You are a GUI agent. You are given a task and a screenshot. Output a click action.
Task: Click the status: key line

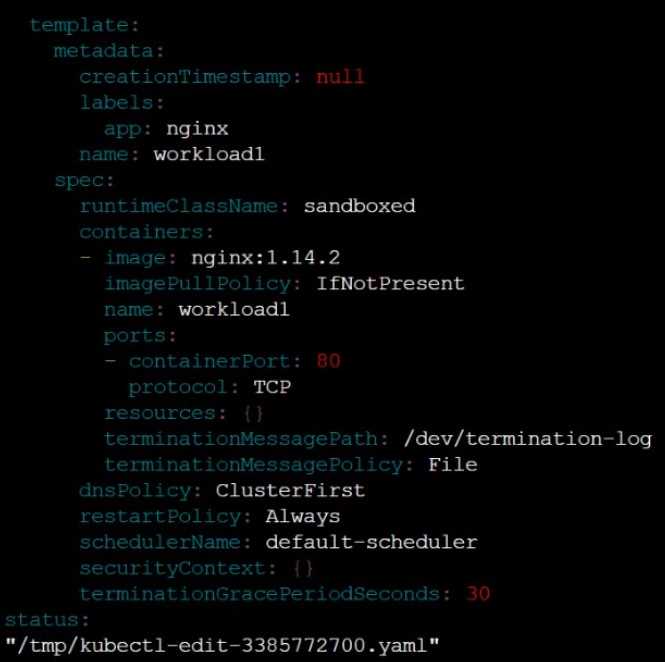(47, 620)
